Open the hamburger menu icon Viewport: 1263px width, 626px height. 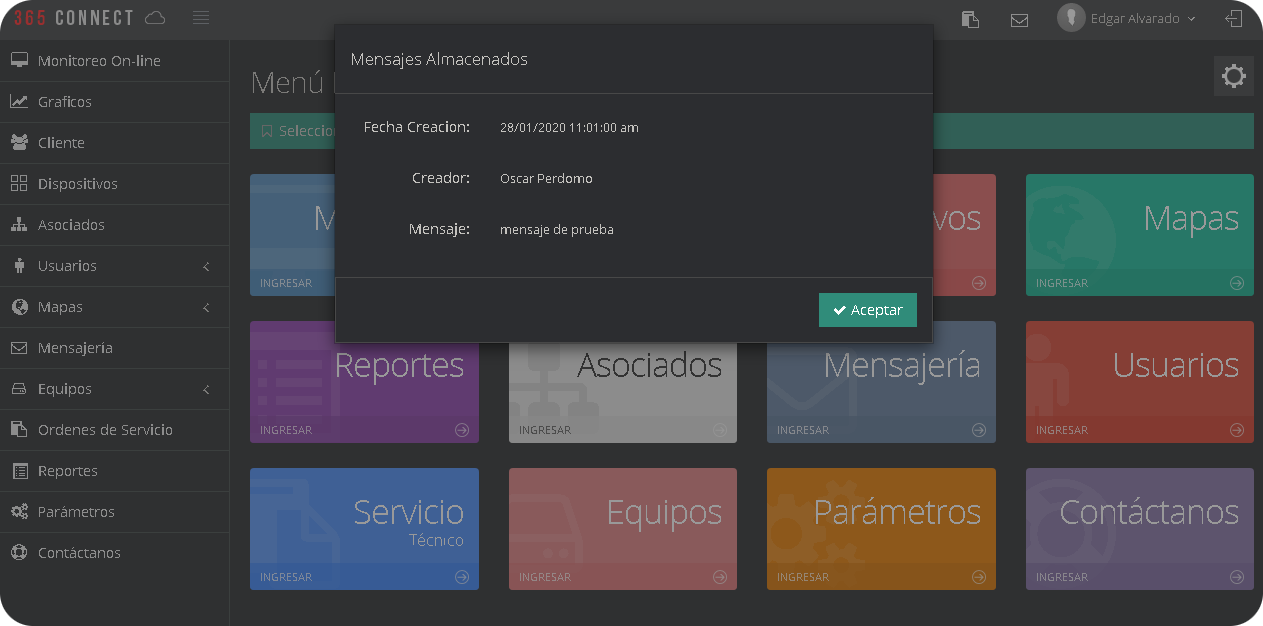click(x=200, y=17)
